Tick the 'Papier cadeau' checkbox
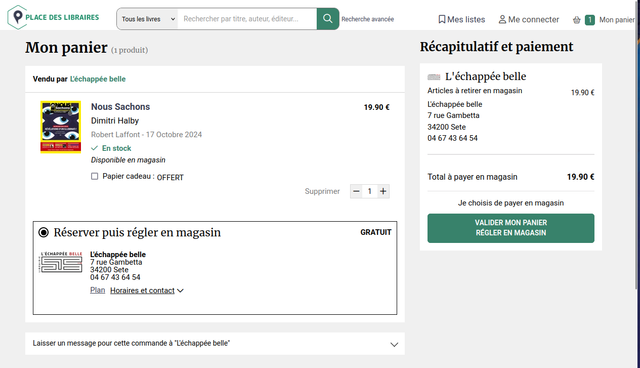This screenshot has height=368, width=640. [95, 176]
